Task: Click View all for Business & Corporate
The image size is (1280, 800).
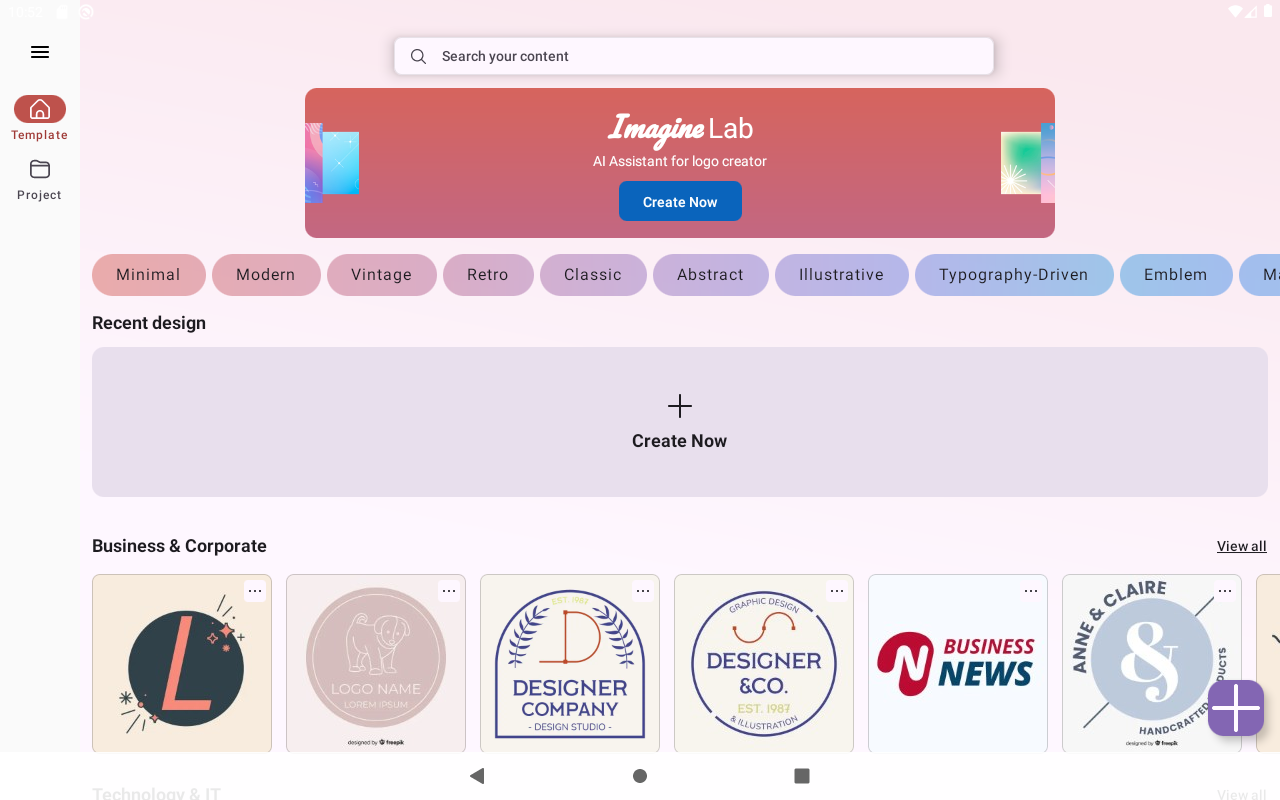Action: click(1242, 546)
